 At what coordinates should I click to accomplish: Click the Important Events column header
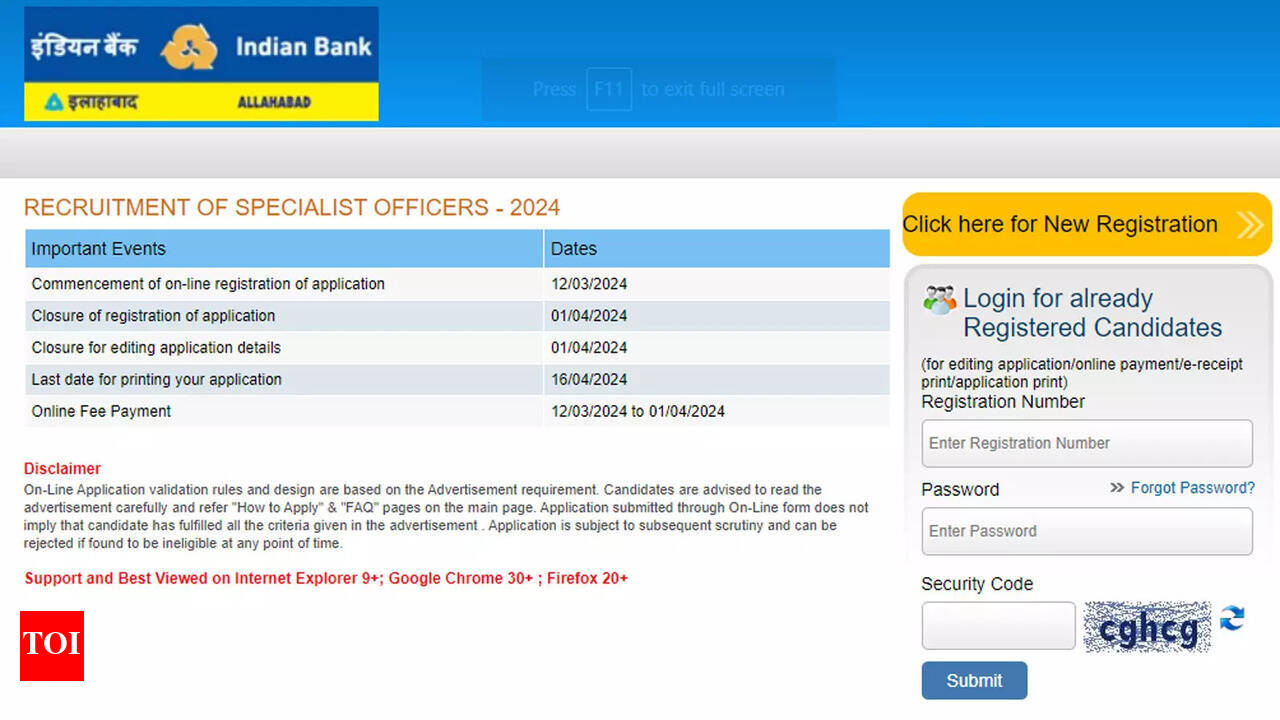(98, 249)
